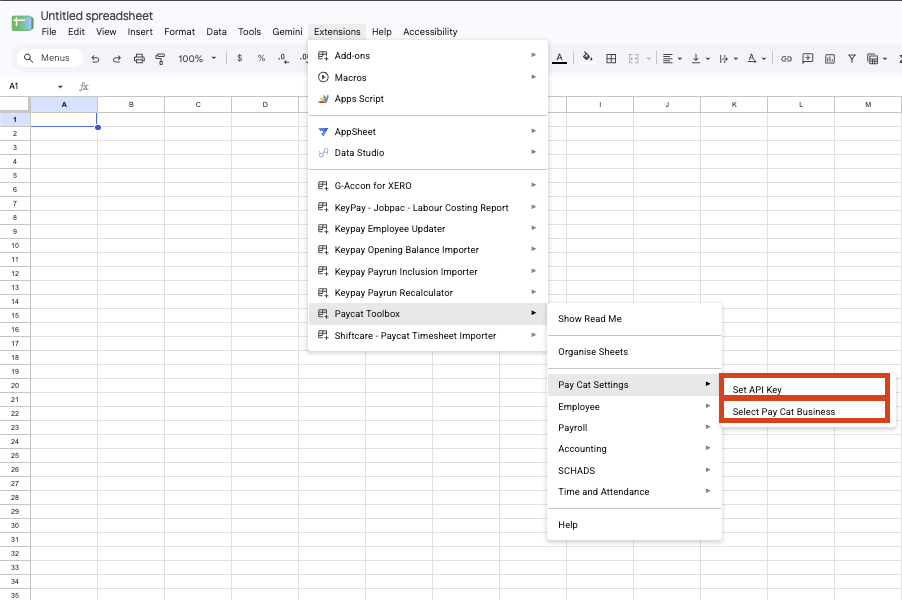Open horizontal align options

coord(671,58)
